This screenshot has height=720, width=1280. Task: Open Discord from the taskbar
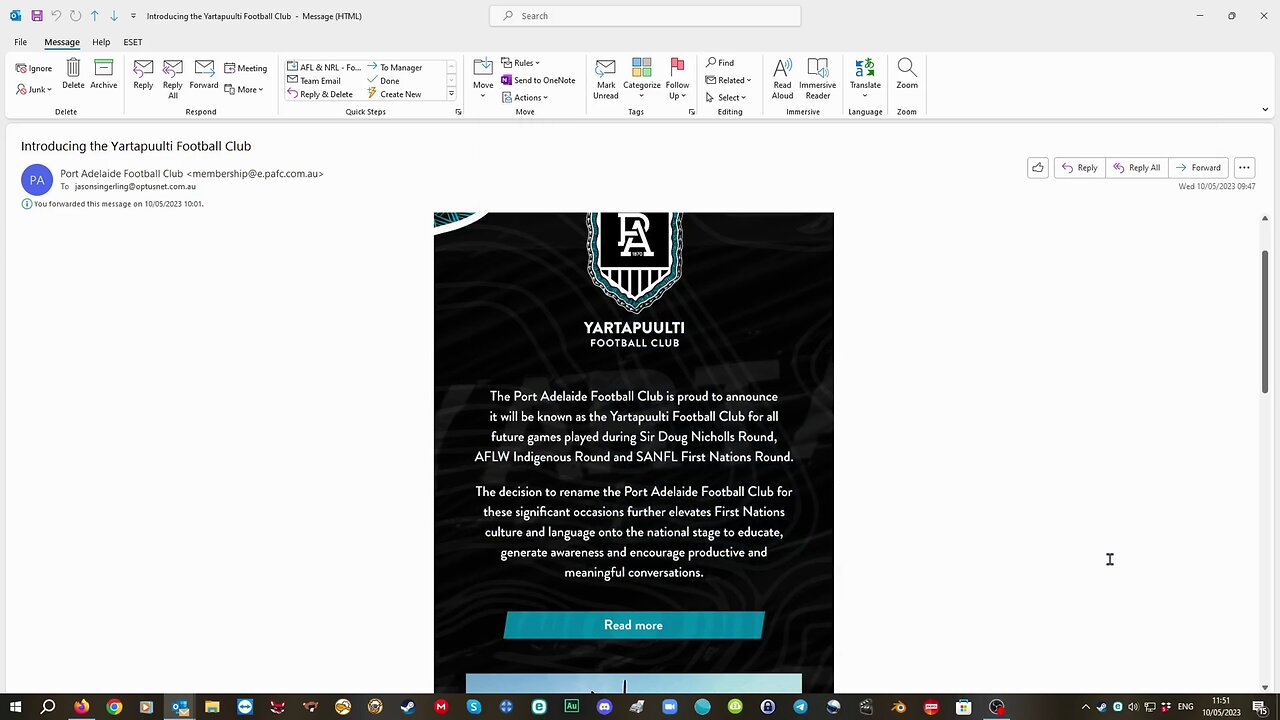pos(604,707)
